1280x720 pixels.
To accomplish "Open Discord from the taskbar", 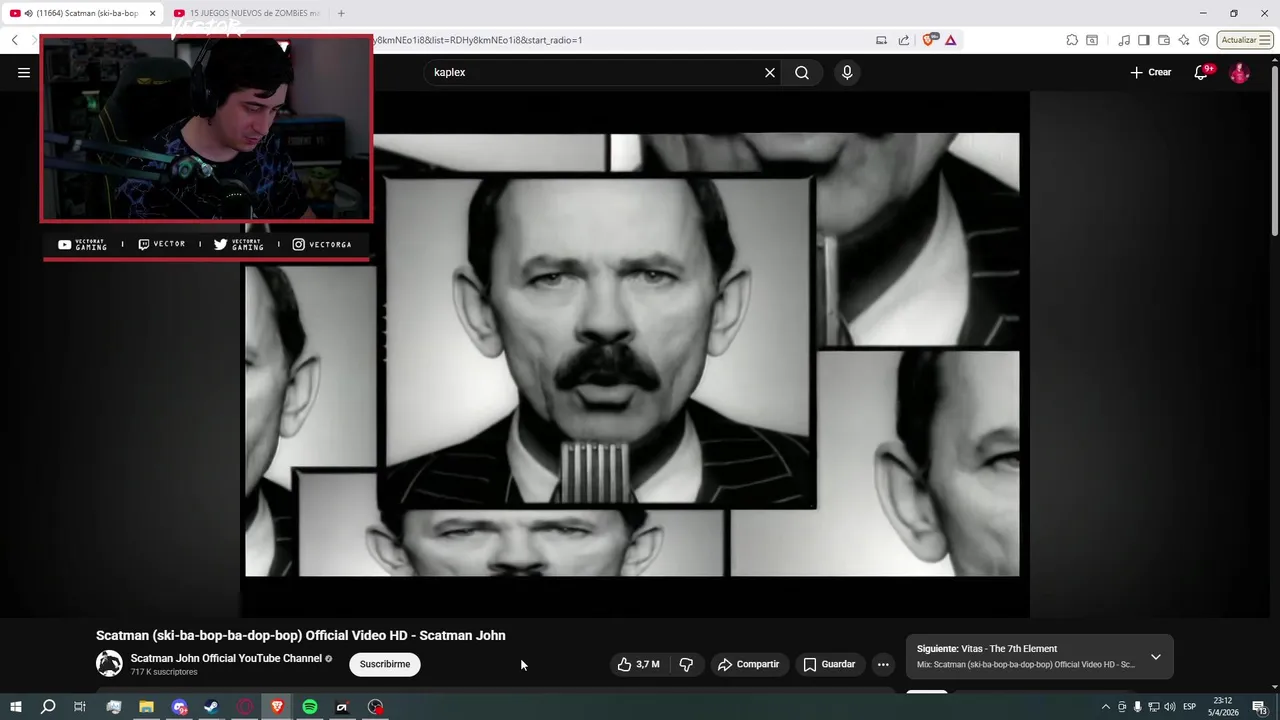I will pos(179,707).
